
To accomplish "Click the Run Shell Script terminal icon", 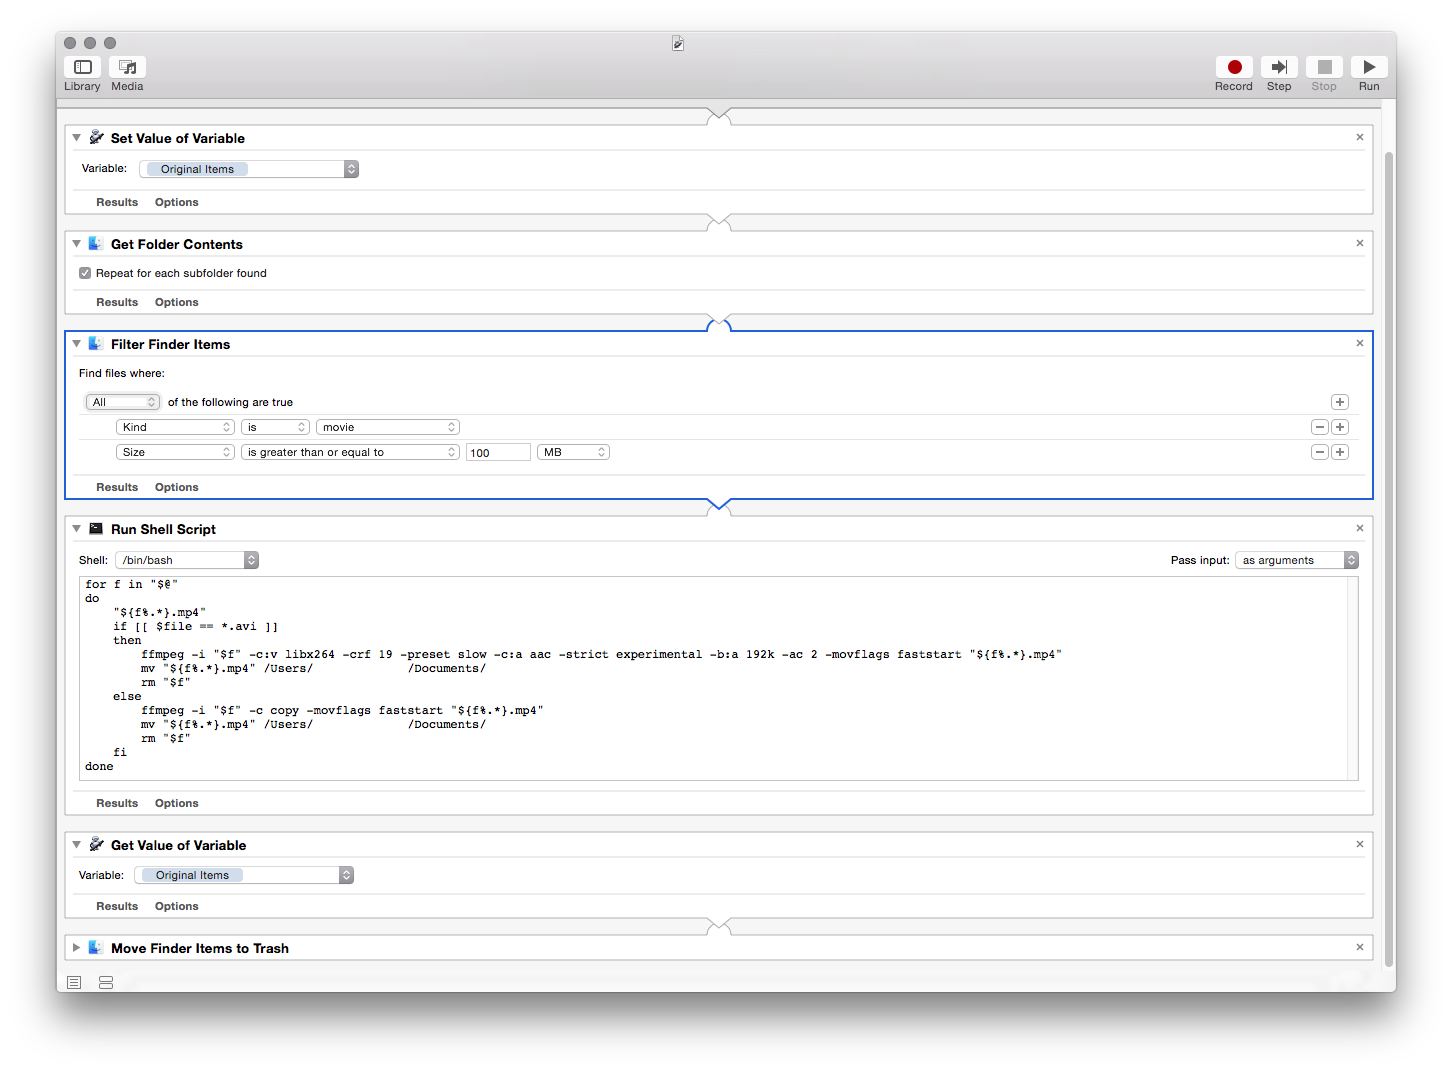I will (x=96, y=528).
